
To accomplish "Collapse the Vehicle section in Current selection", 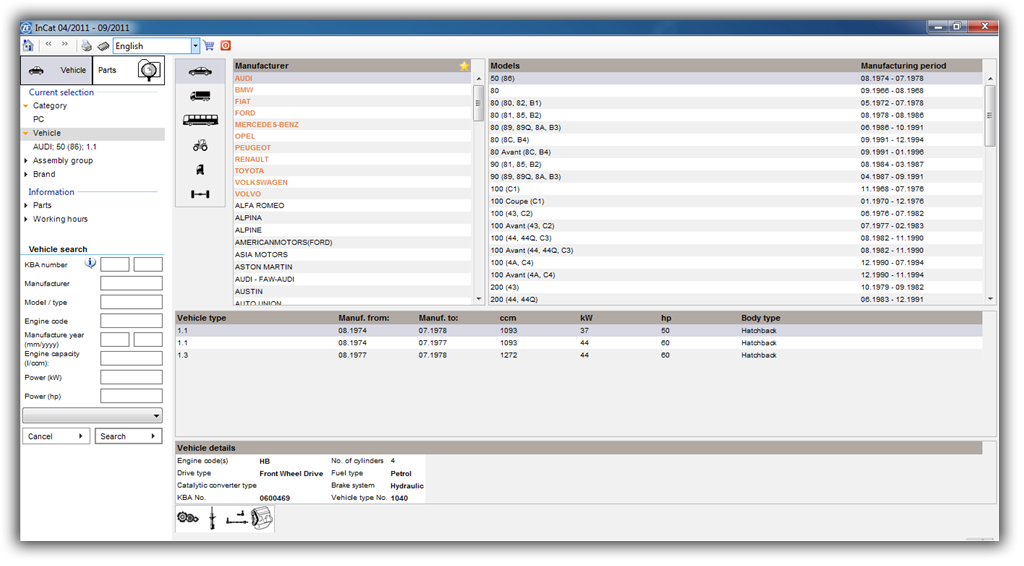I will 25,133.
